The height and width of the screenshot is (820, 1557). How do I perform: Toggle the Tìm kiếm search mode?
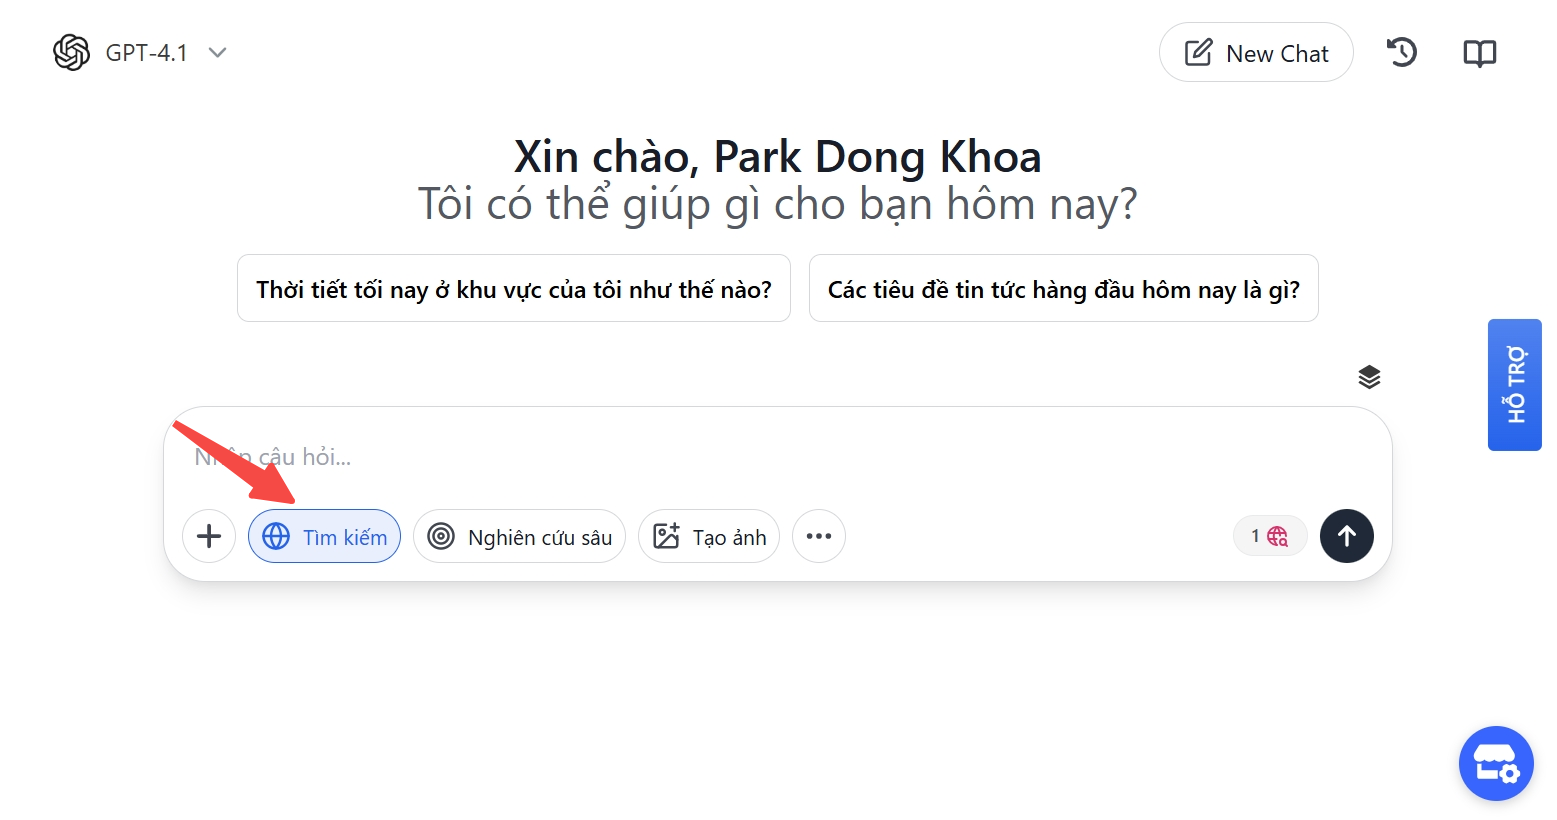[325, 537]
